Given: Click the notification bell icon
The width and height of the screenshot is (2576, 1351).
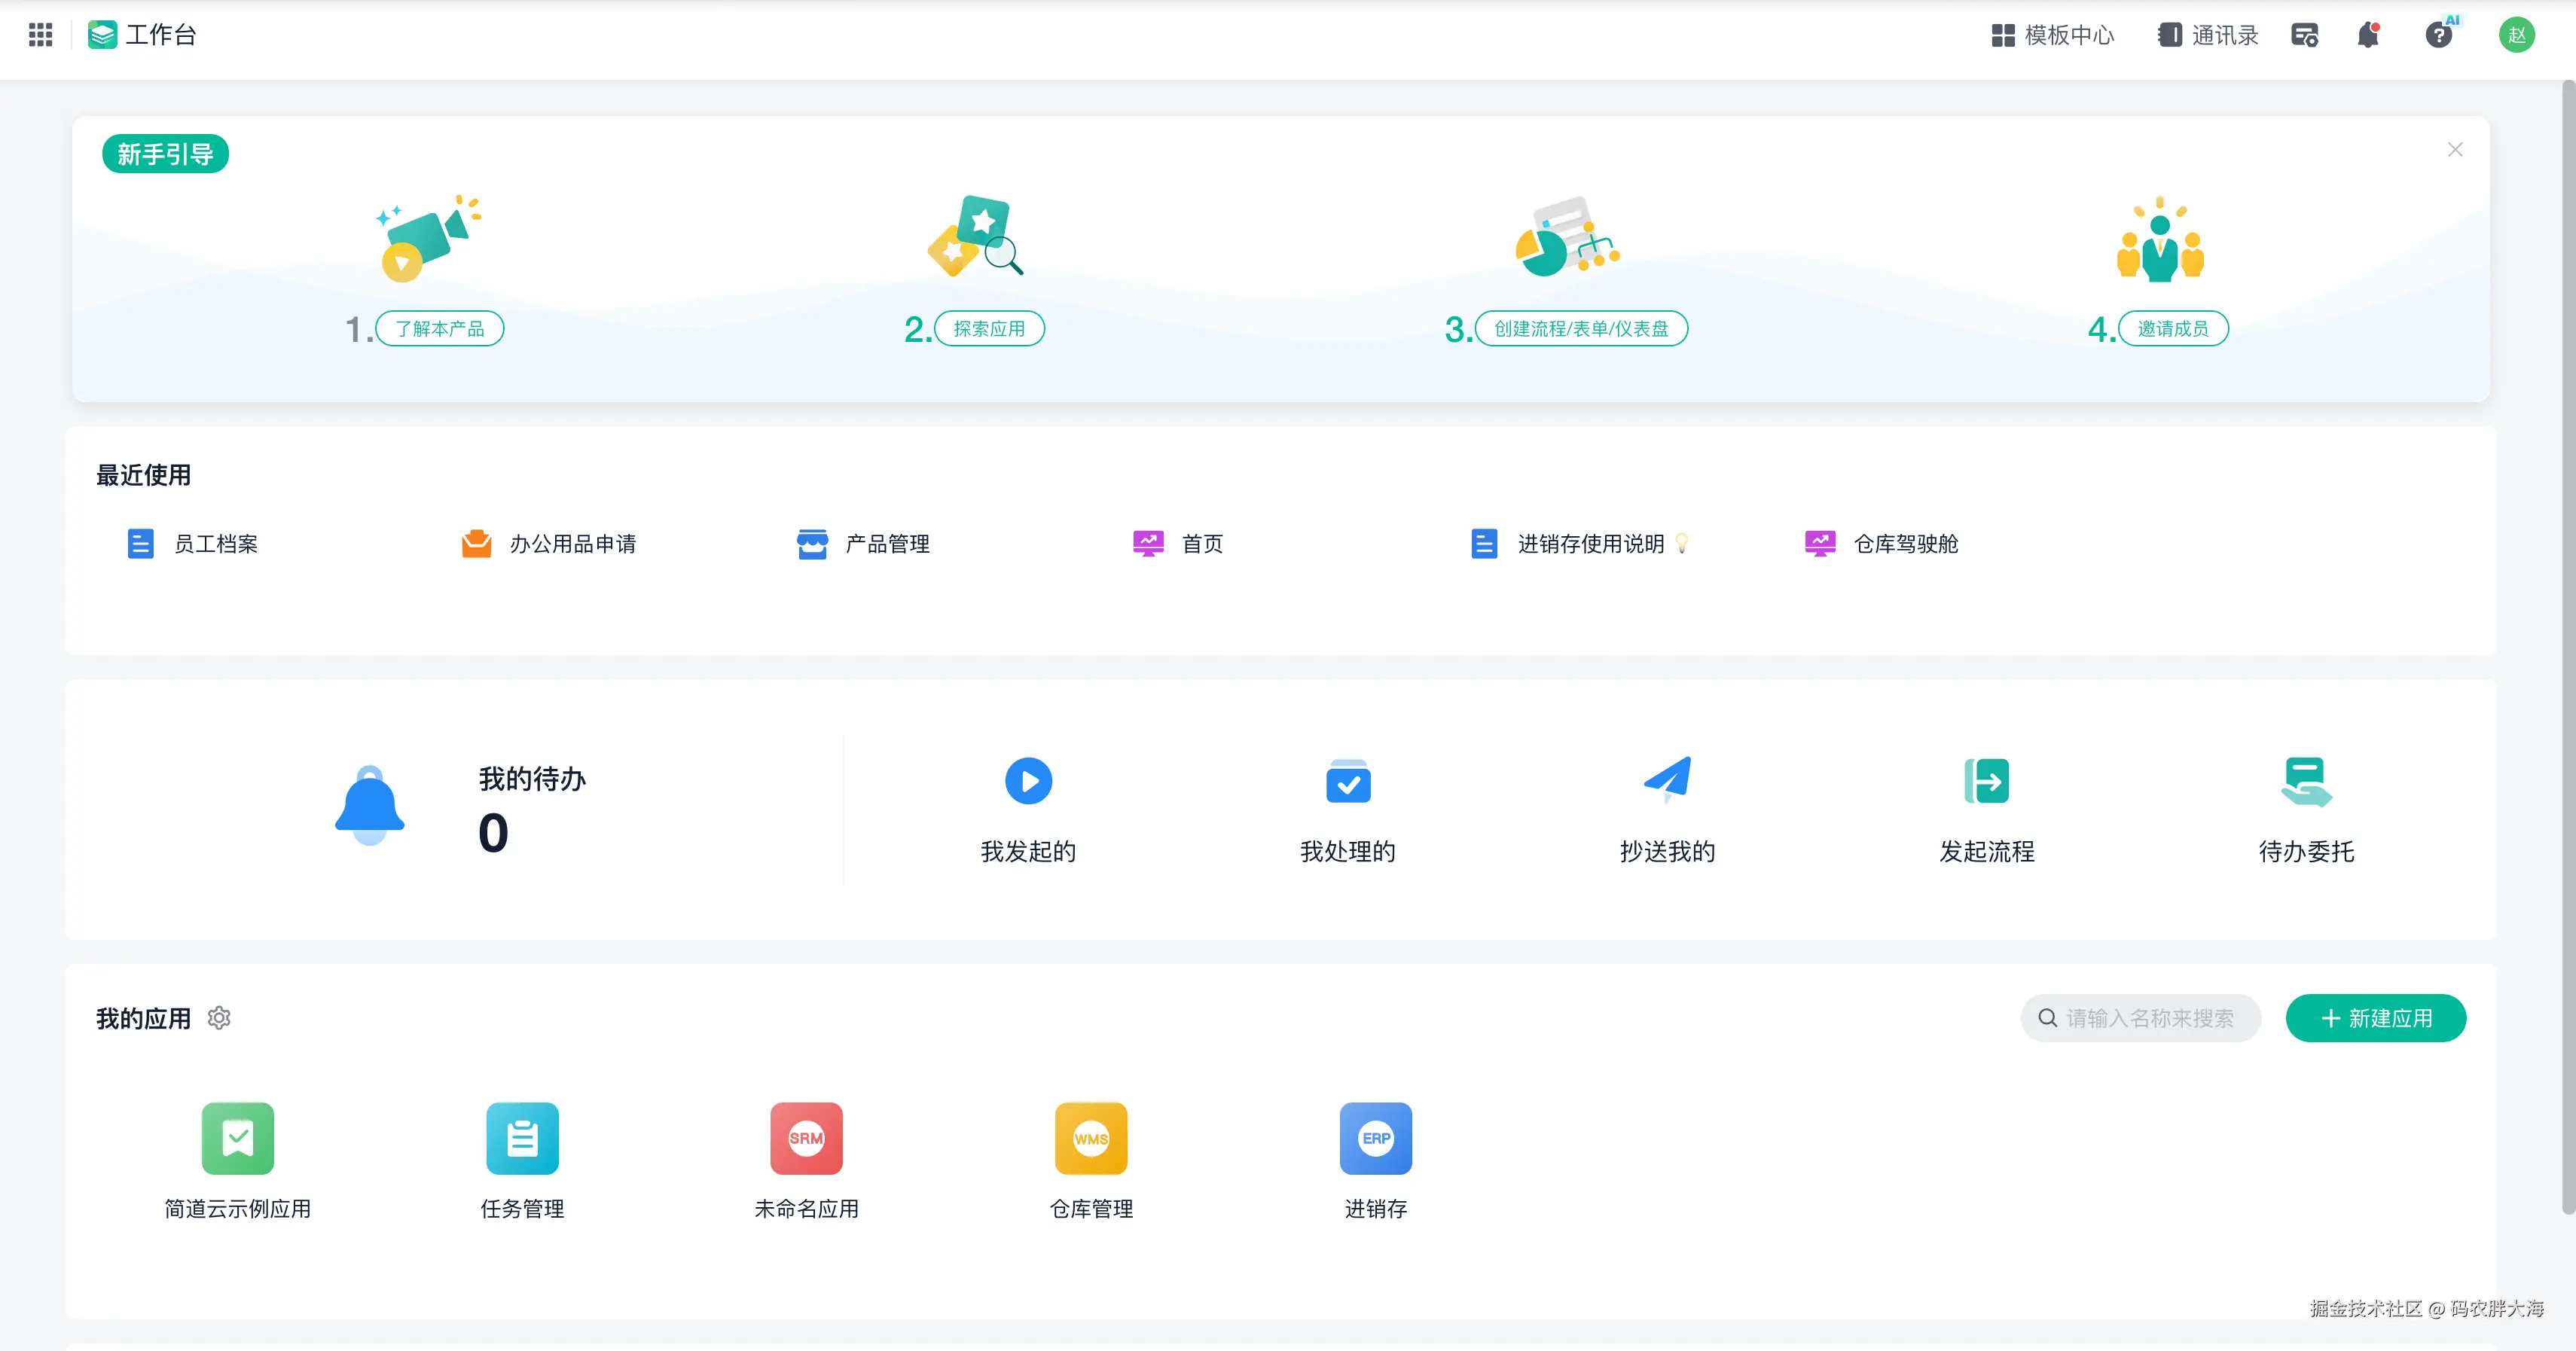Looking at the screenshot, I should click(2367, 35).
